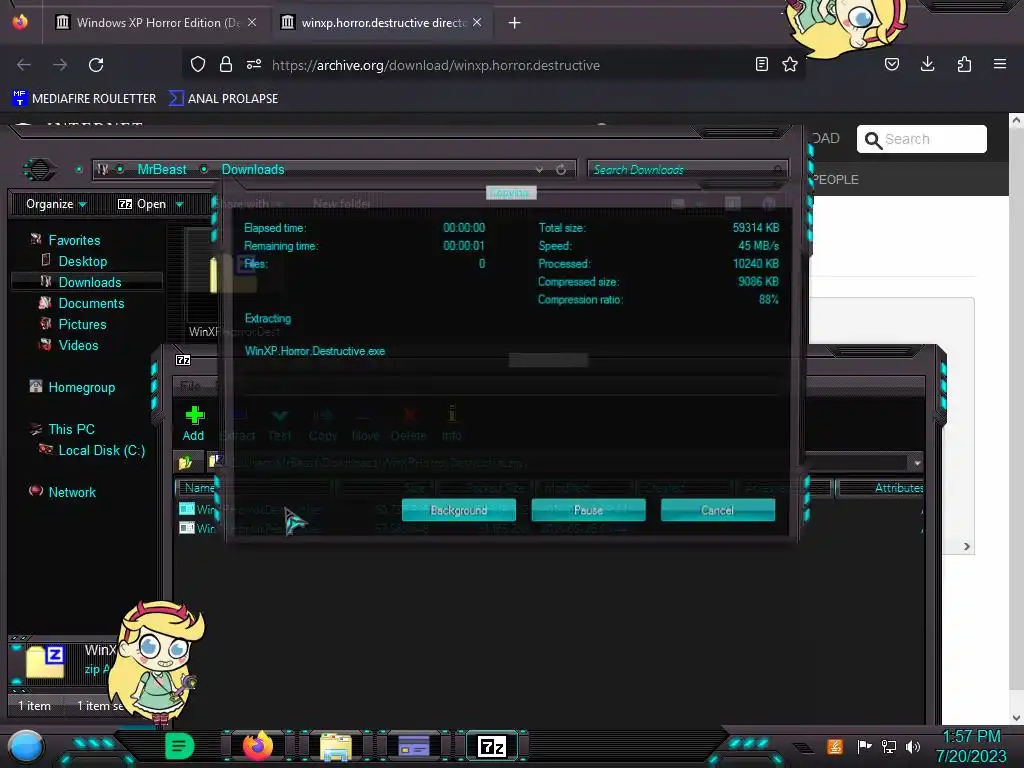This screenshot has height=768, width=1024.
Task: Open Videos in the navigation pane
Action: 78,345
